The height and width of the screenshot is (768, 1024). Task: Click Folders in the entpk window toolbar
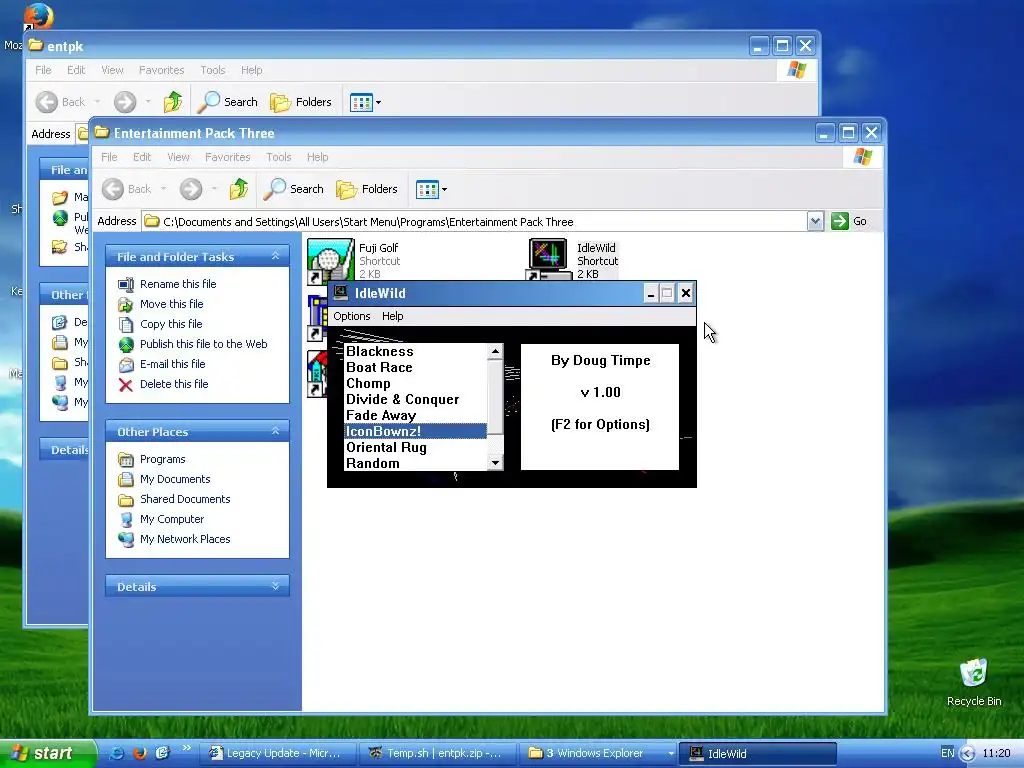point(300,102)
